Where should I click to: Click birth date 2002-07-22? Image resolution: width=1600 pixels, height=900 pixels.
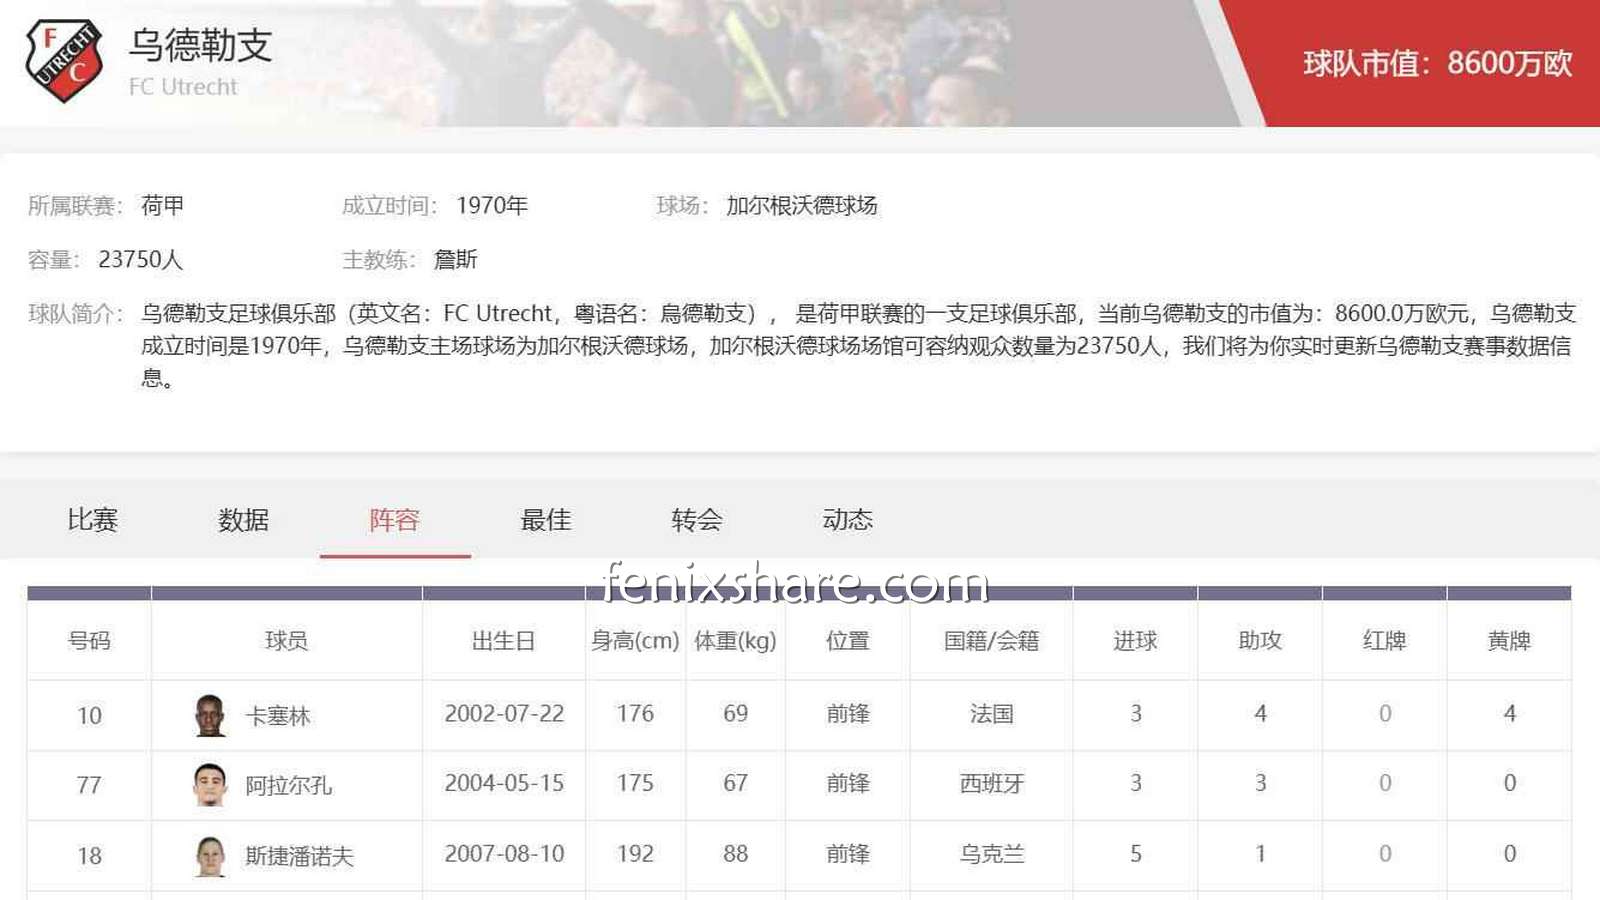coord(504,714)
